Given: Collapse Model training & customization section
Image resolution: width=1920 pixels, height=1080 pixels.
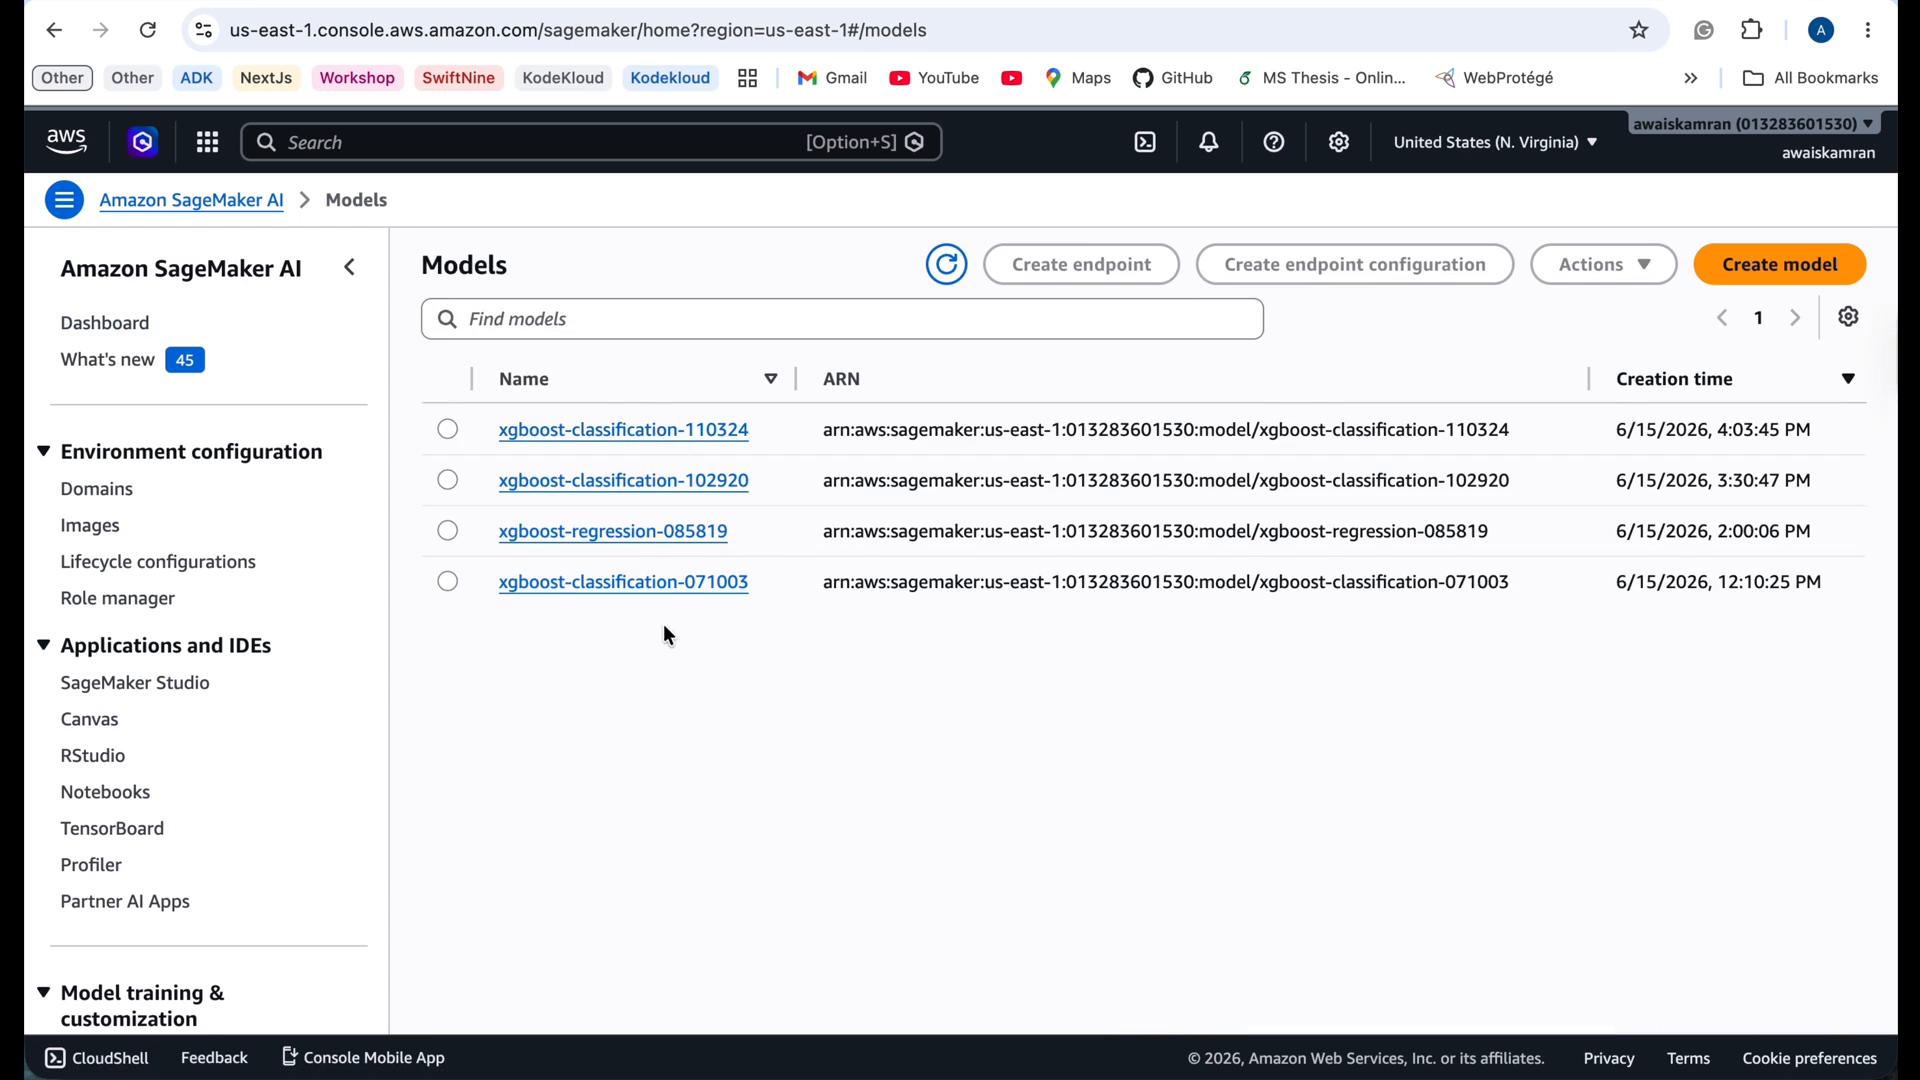Looking at the screenshot, I should (x=43, y=992).
